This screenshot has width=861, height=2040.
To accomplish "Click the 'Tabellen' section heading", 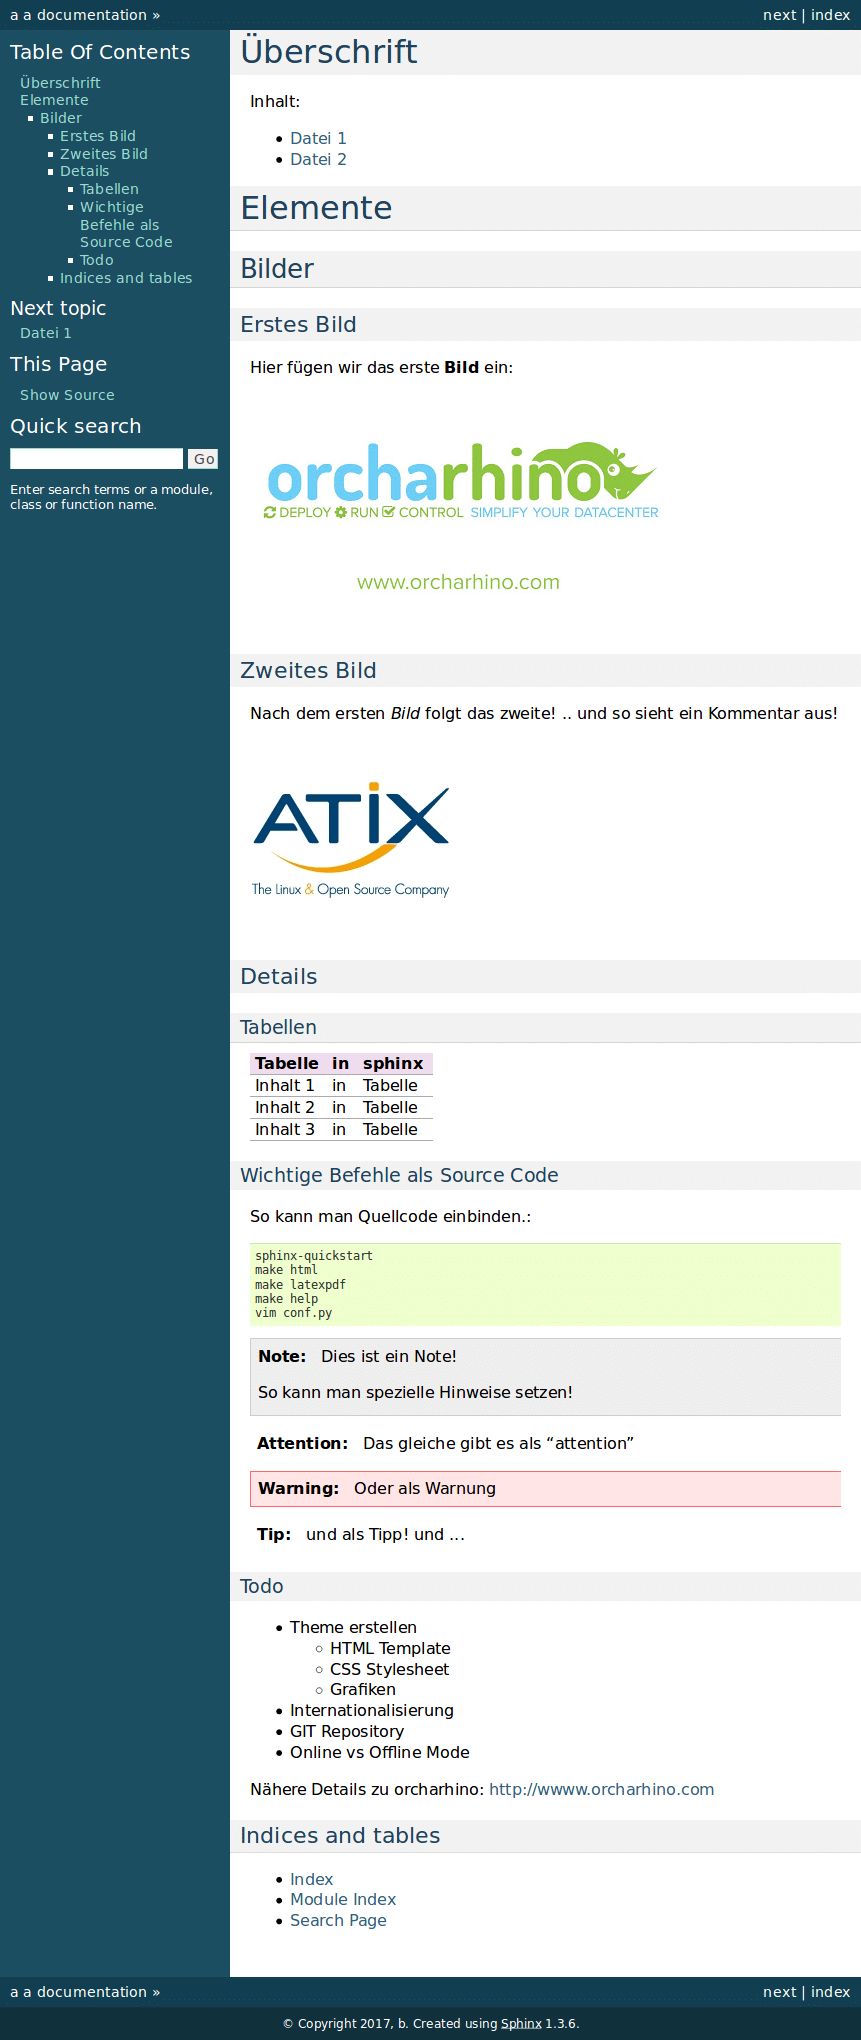I will pyautogui.click(x=278, y=1027).
